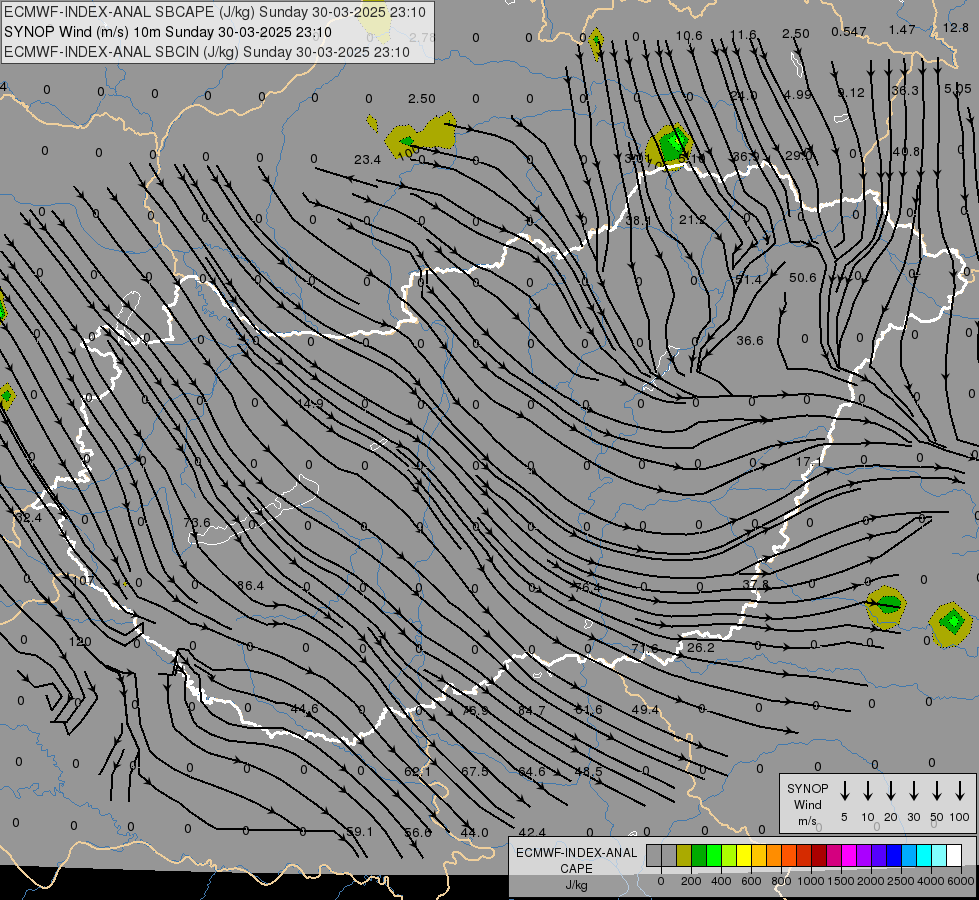Click the map value '61.6'
Screen dimensions: 979x900
coord(588,710)
